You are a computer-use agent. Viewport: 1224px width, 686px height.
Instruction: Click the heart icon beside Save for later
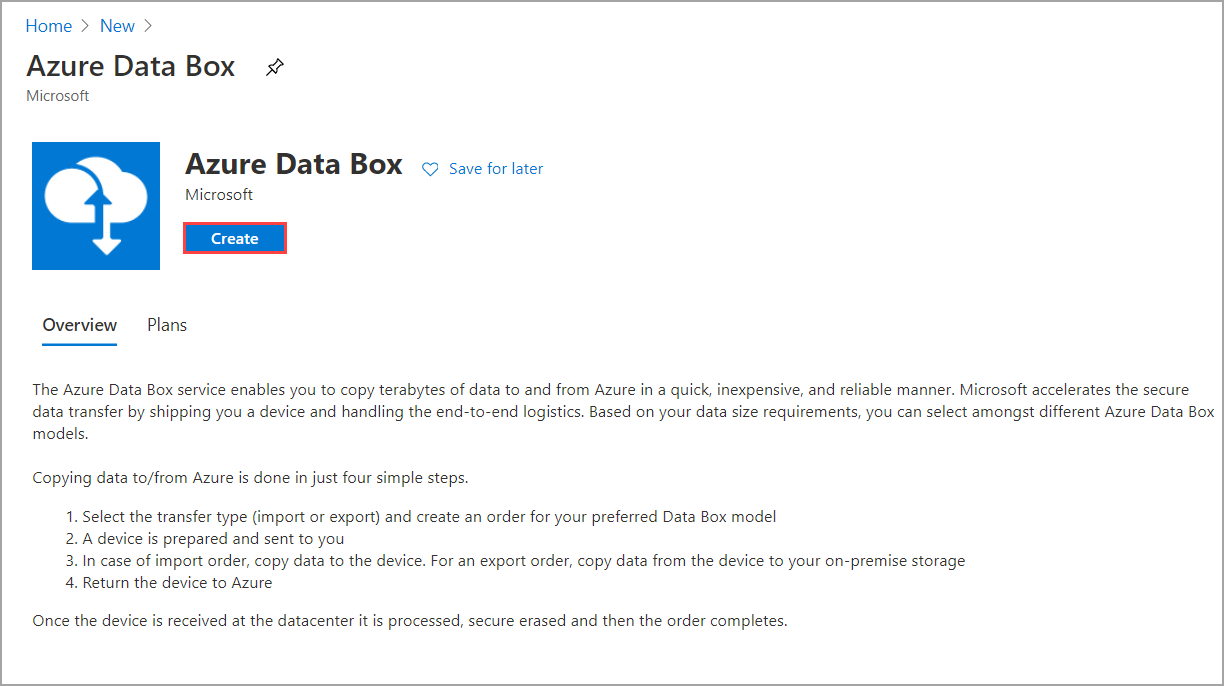[x=430, y=168]
